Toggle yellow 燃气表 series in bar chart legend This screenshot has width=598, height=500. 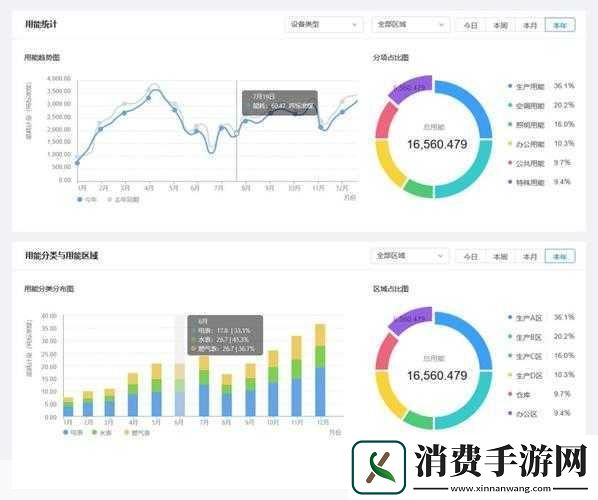click(x=137, y=432)
